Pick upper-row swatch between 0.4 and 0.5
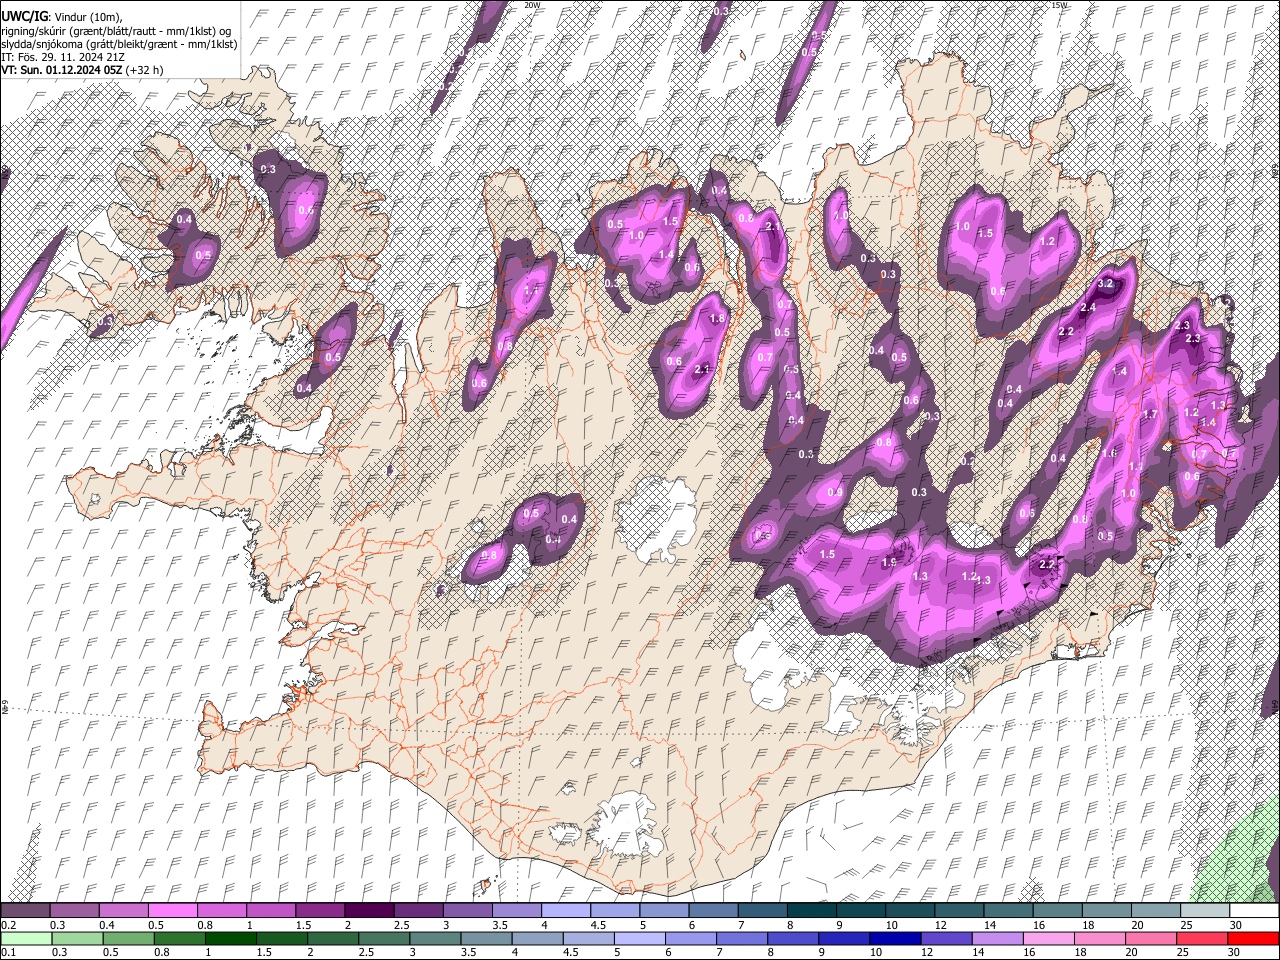The height and width of the screenshot is (960, 1280). pyautogui.click(x=123, y=910)
